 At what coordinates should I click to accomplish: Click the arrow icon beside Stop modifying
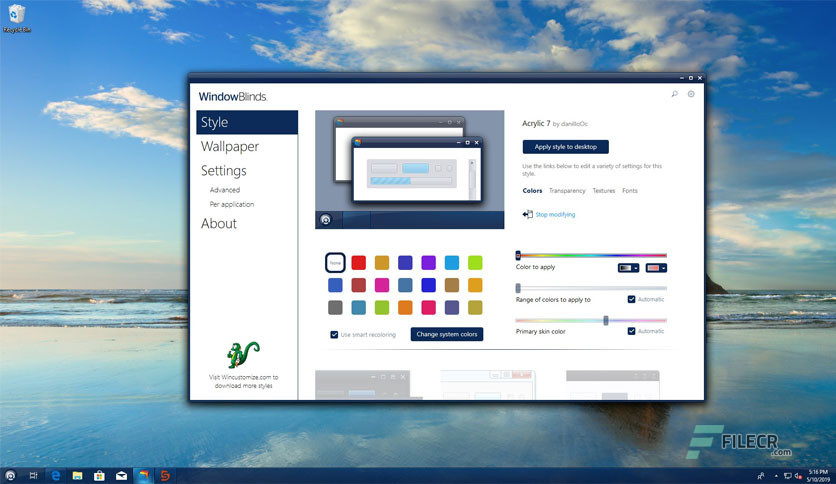coord(527,214)
